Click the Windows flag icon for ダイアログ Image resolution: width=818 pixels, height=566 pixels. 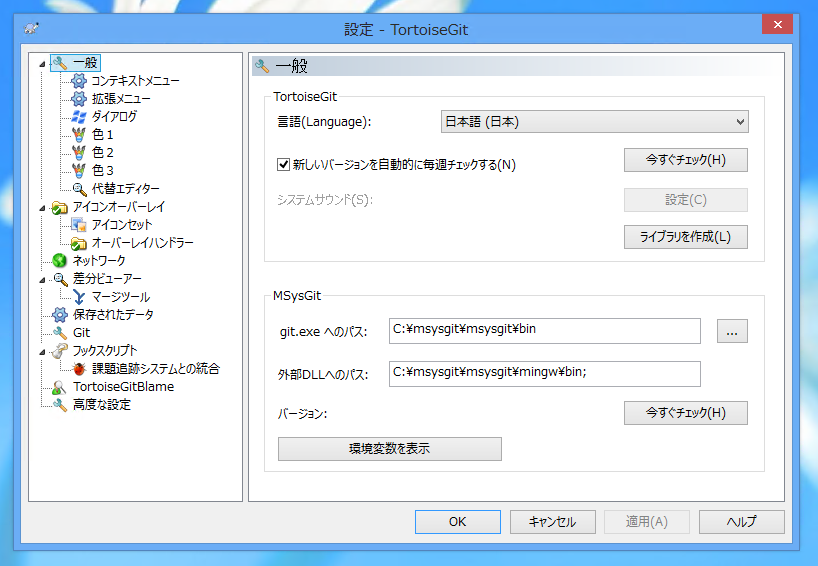(x=79, y=117)
